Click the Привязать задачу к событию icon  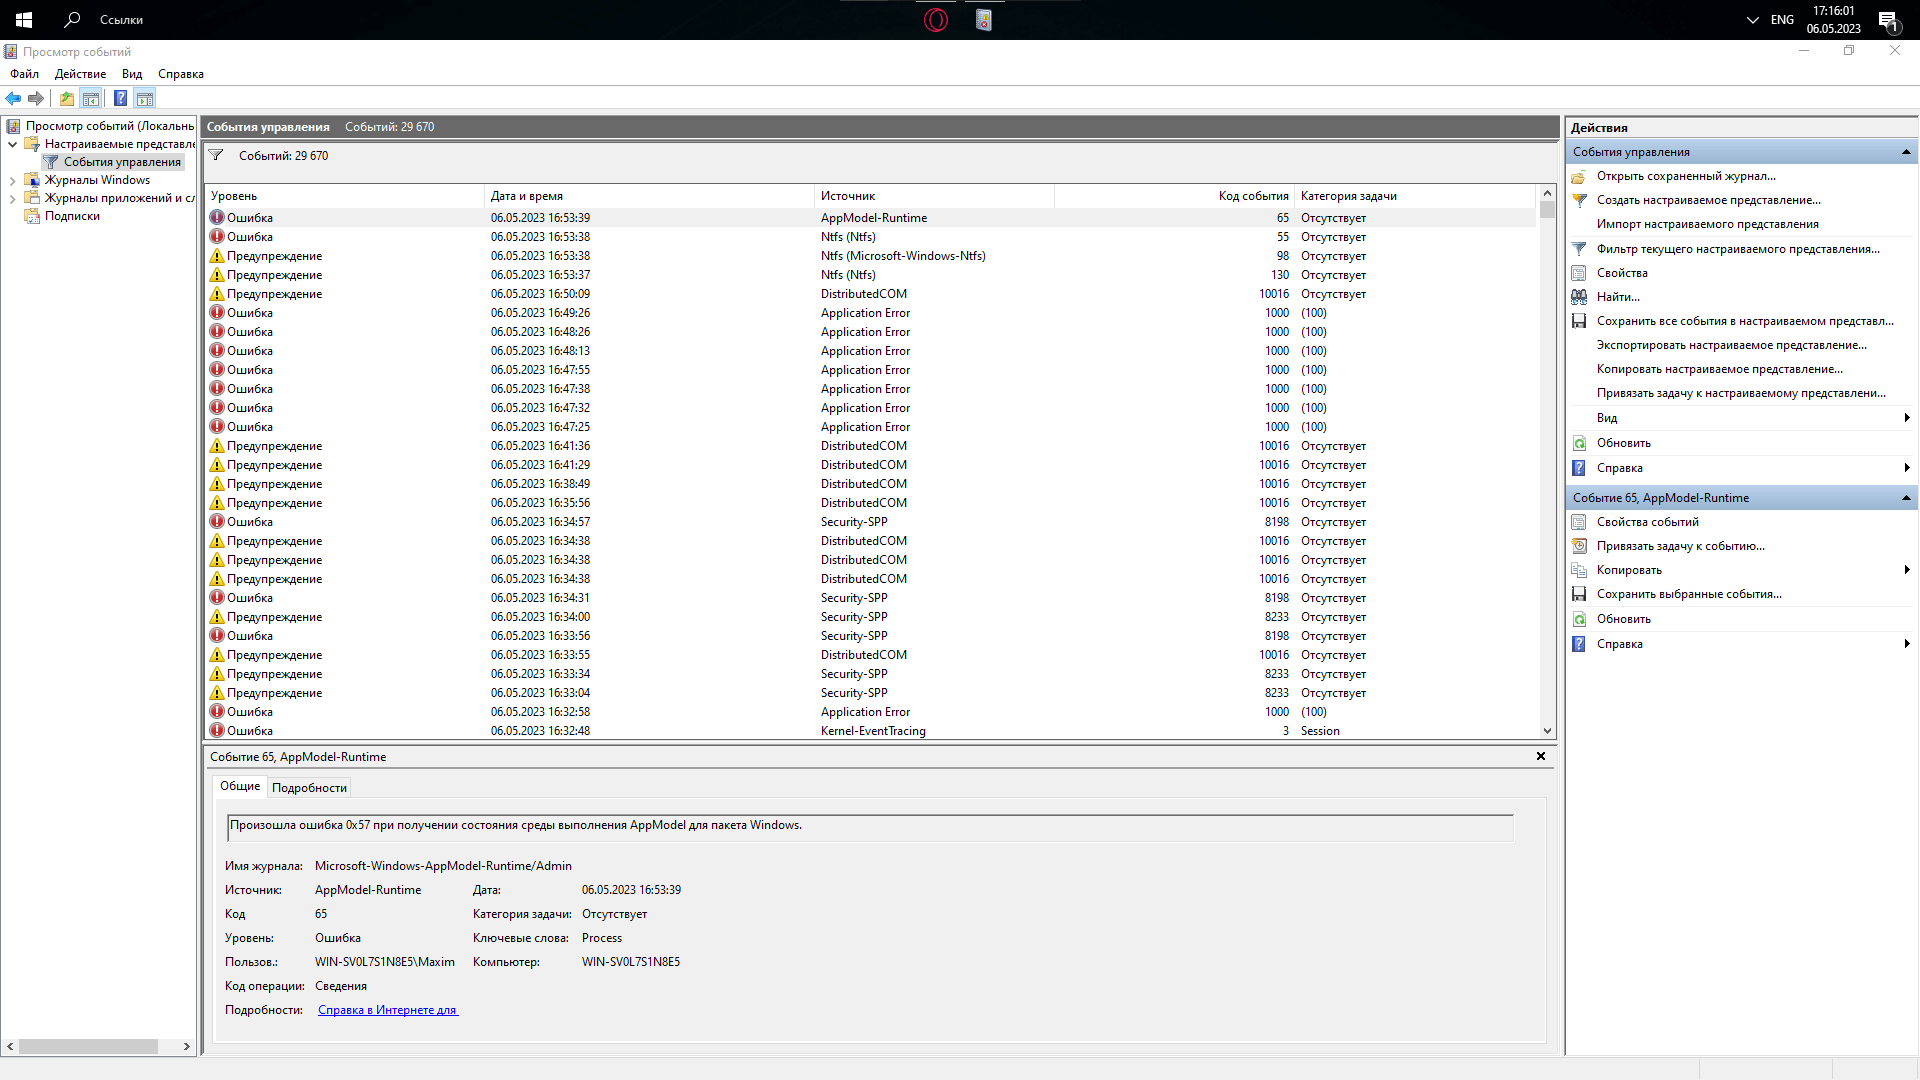click(x=1579, y=546)
